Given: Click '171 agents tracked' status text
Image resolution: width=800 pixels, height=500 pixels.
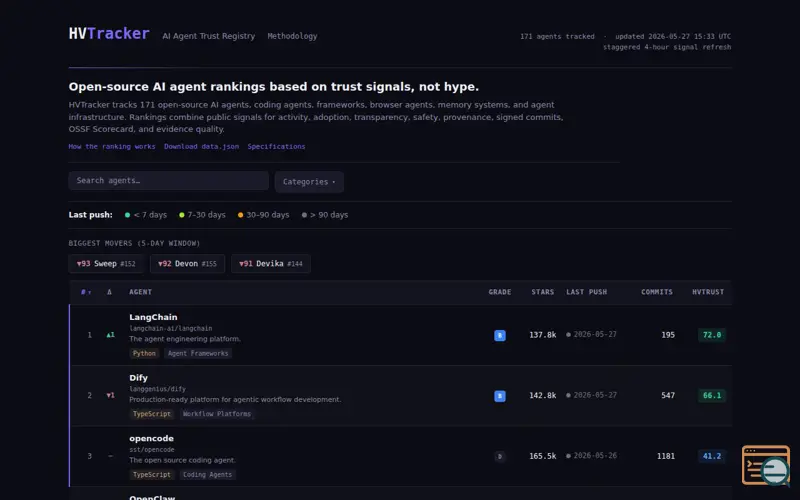Looking at the screenshot, I should click(557, 37).
